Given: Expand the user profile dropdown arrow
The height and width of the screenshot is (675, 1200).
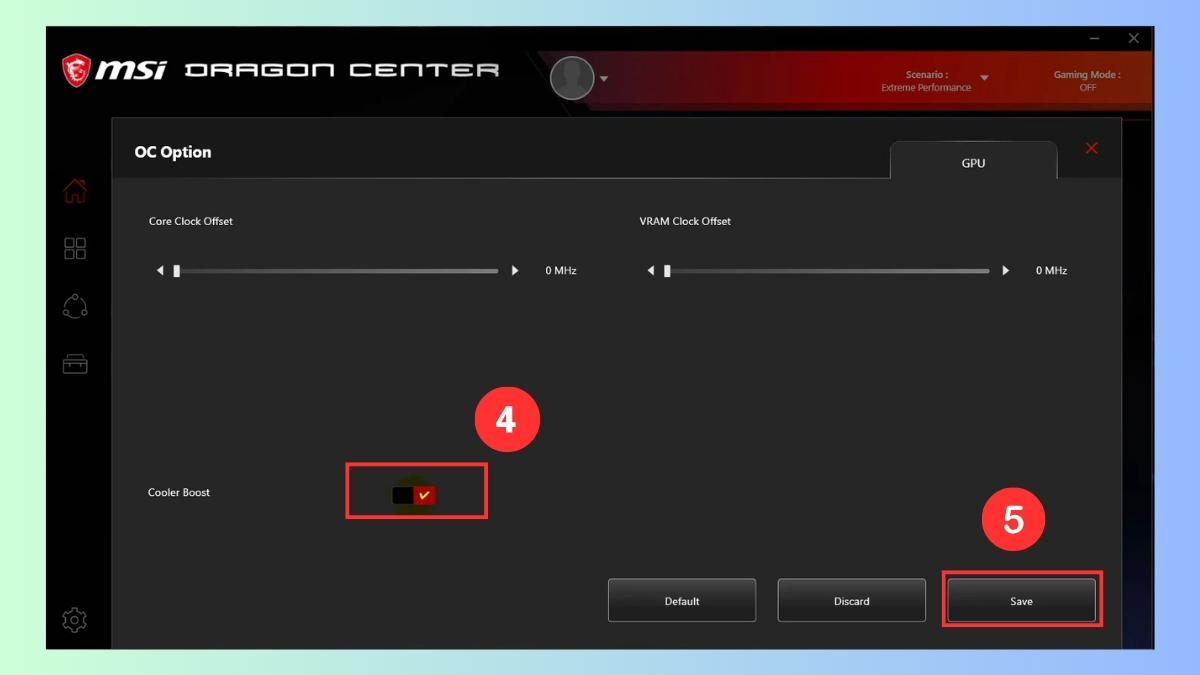Looking at the screenshot, I should pyautogui.click(x=604, y=79).
